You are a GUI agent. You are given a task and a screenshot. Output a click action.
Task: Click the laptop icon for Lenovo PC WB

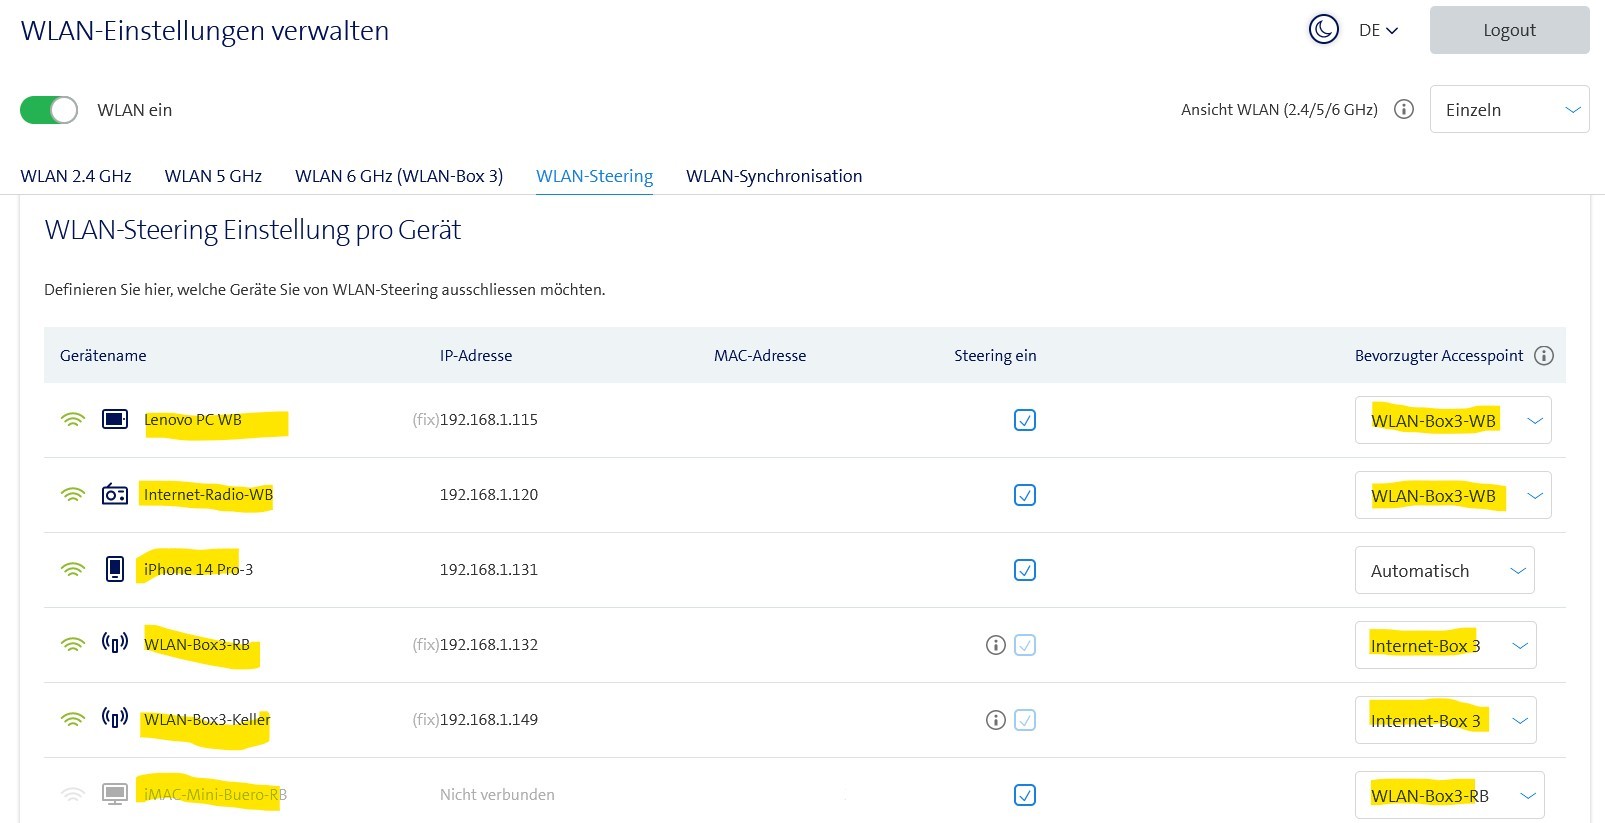[x=115, y=419]
